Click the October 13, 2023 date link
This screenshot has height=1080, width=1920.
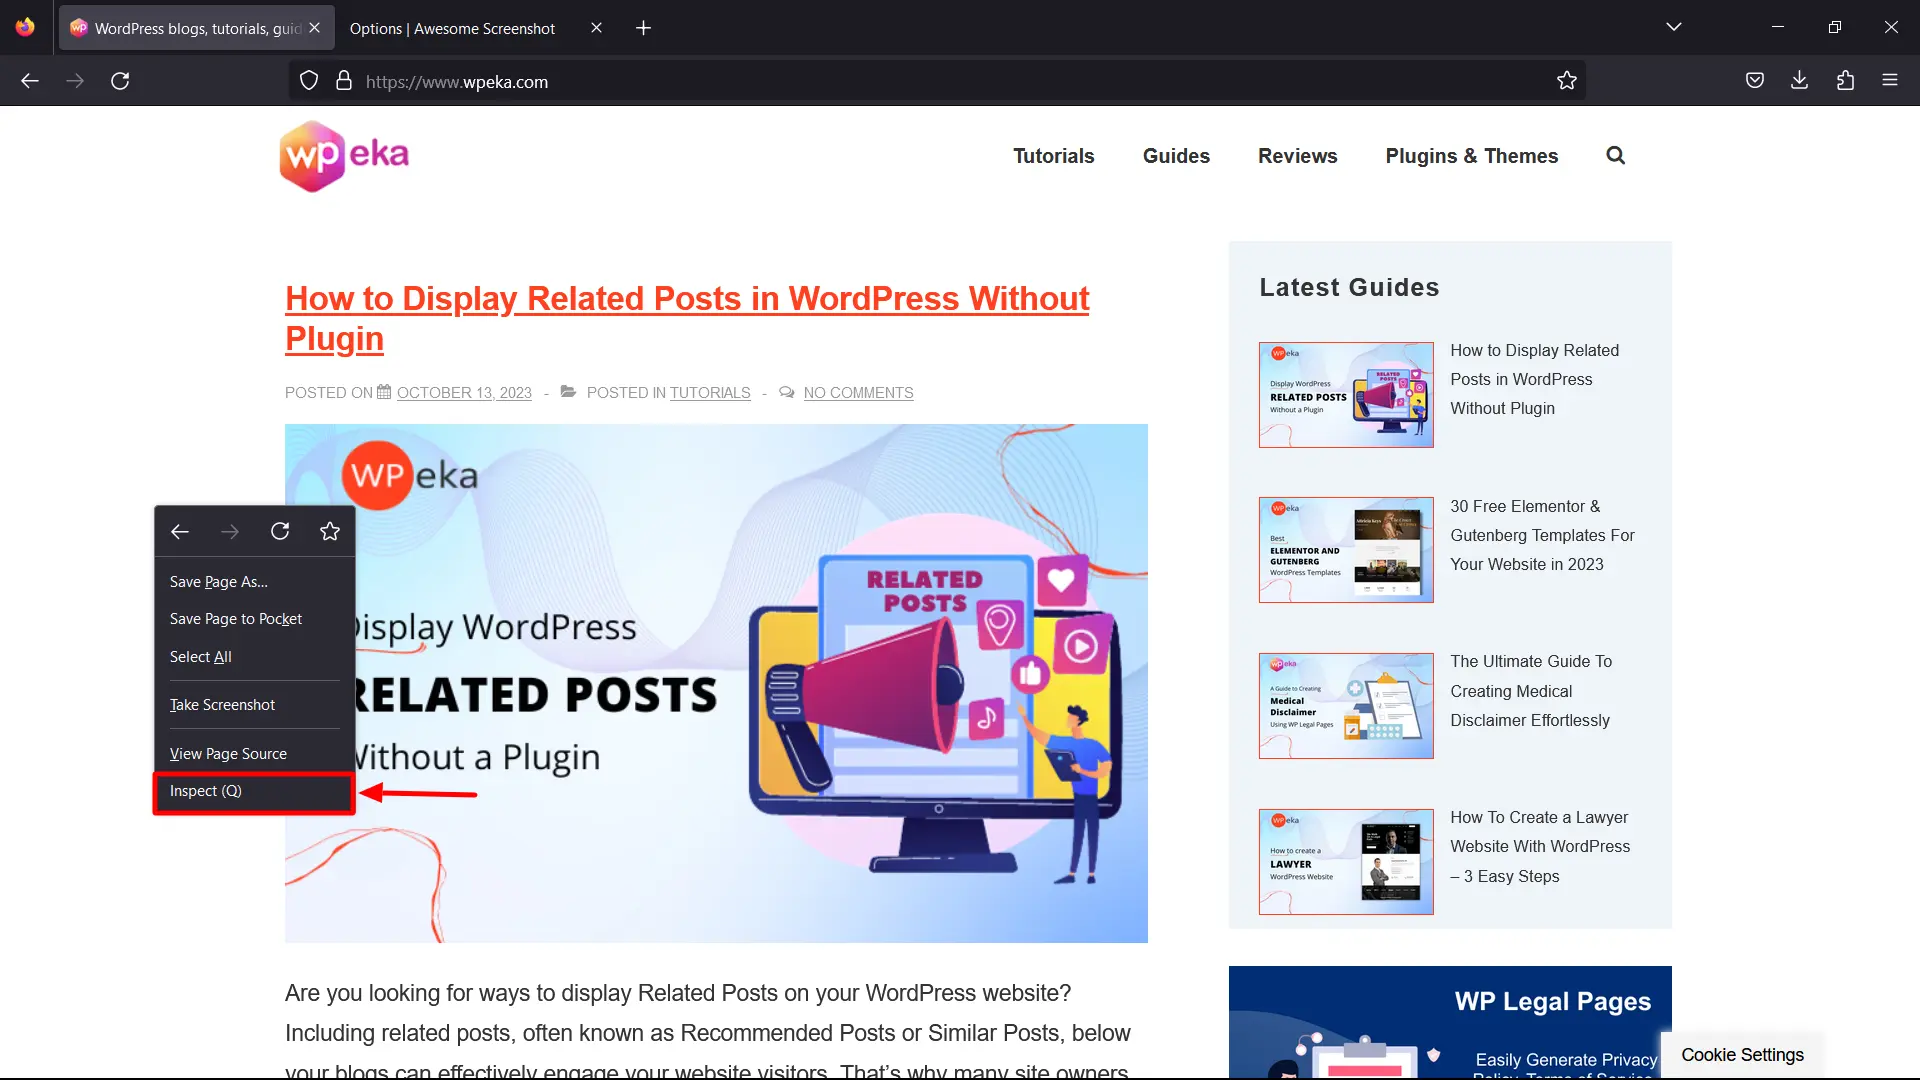[464, 393]
